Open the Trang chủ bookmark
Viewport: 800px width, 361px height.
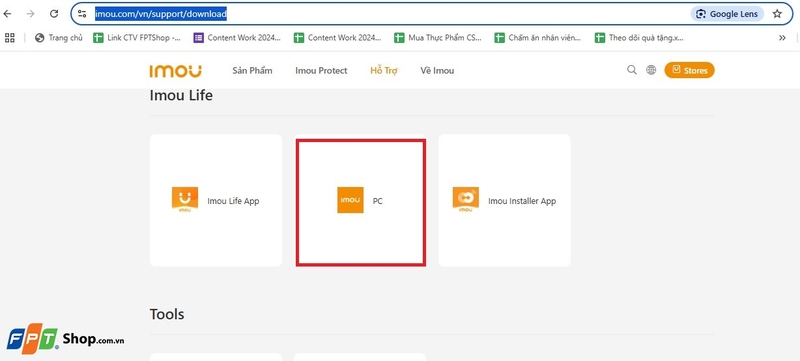59,38
